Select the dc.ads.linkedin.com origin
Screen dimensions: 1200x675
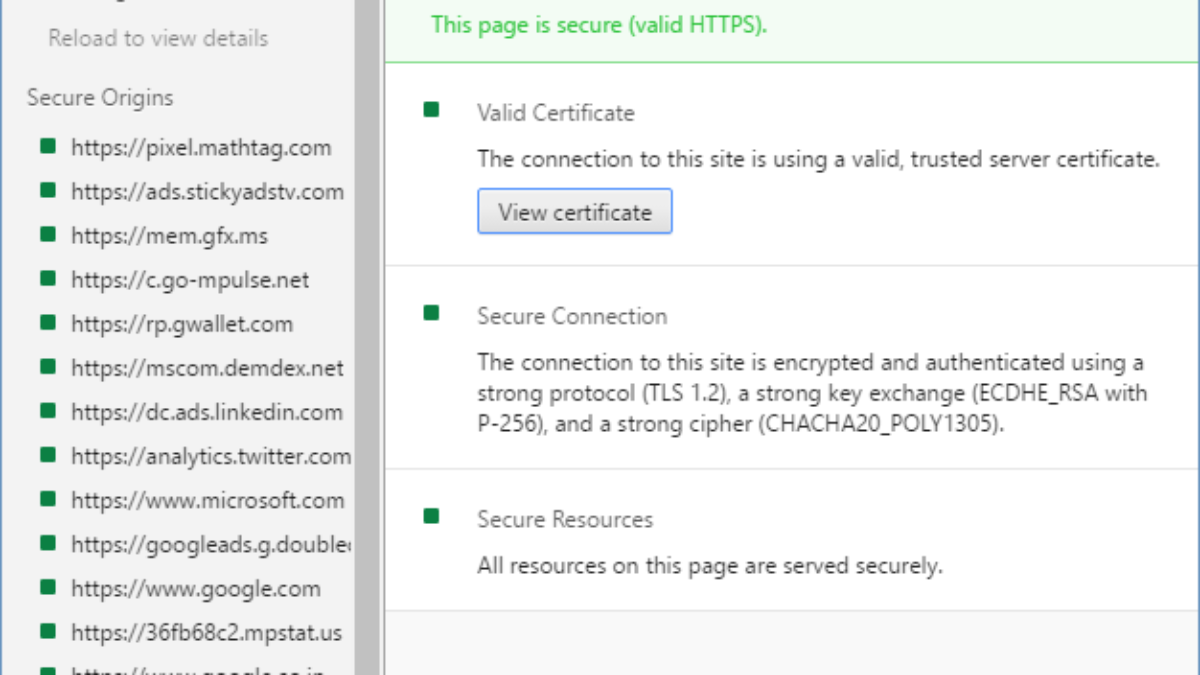tap(206, 412)
